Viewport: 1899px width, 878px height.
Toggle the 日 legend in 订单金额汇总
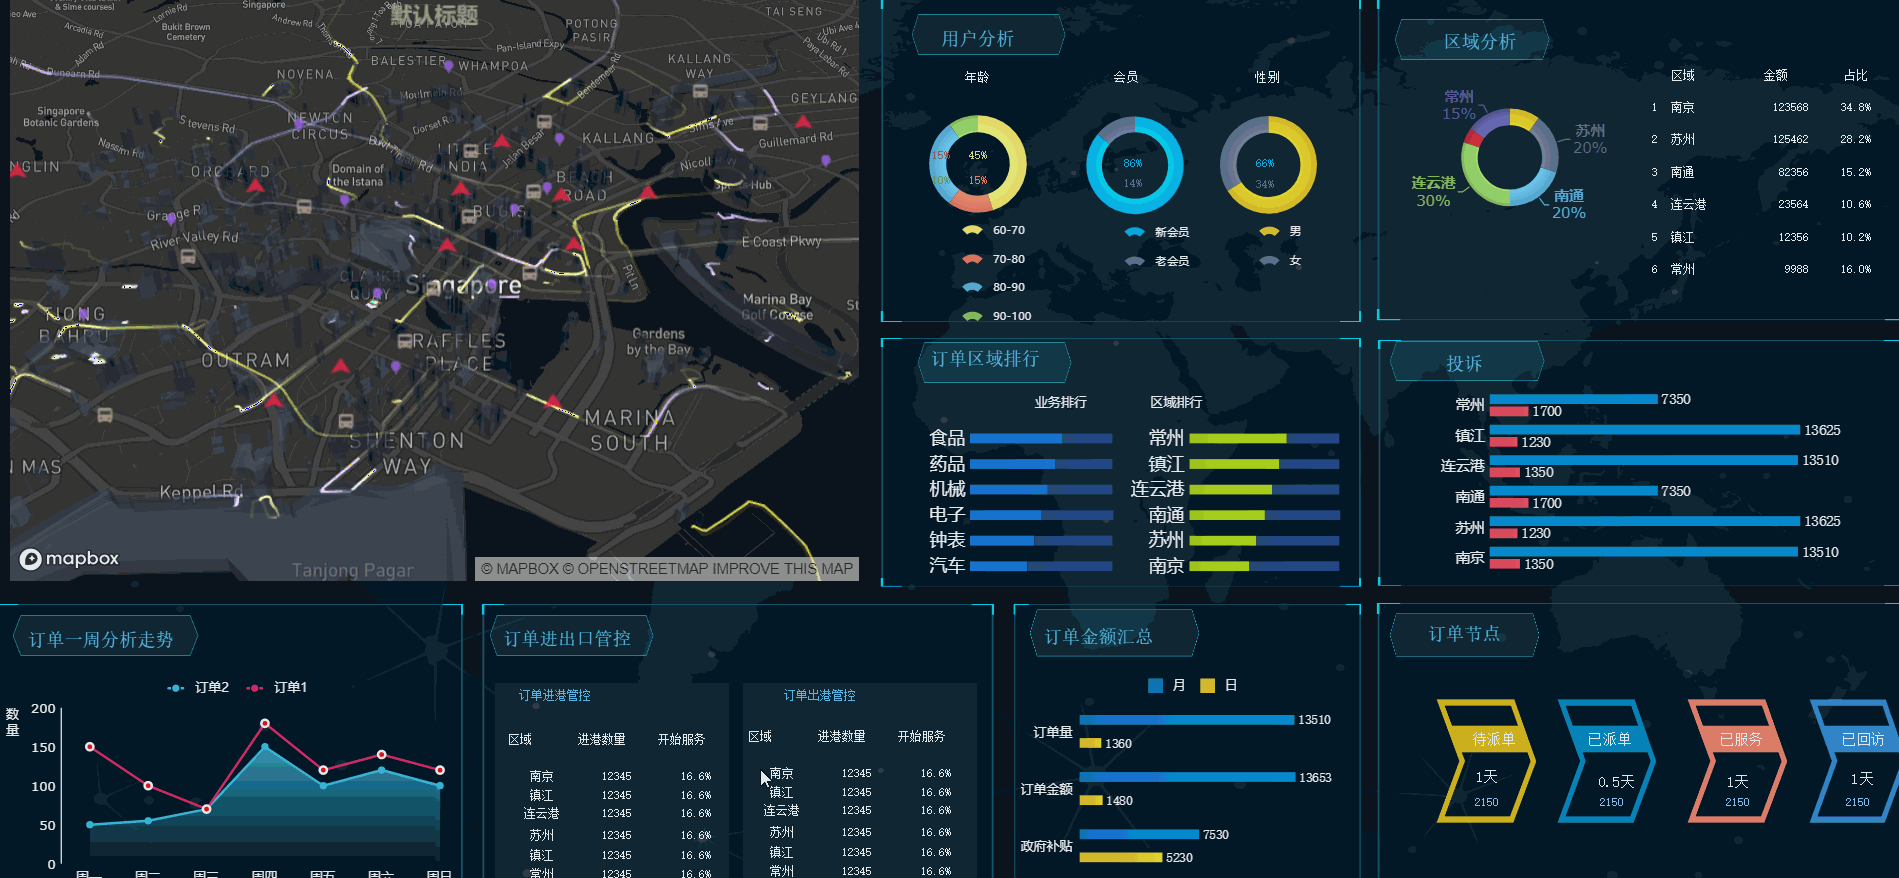point(1219,685)
